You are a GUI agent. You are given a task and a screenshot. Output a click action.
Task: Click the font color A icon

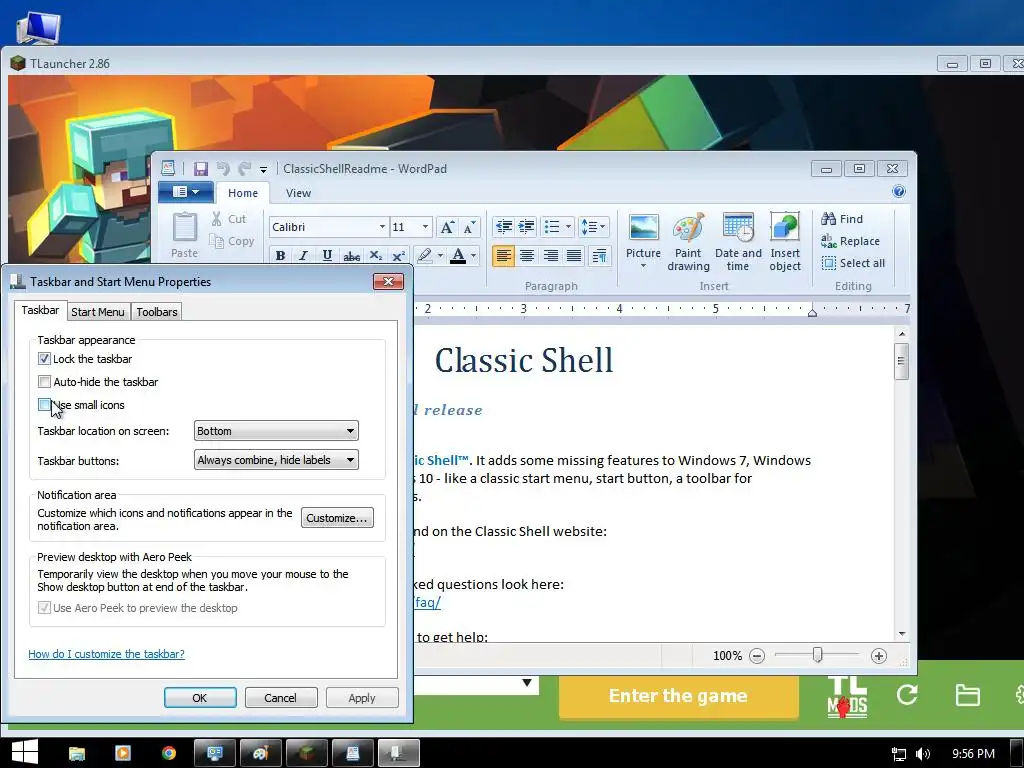[458, 255]
